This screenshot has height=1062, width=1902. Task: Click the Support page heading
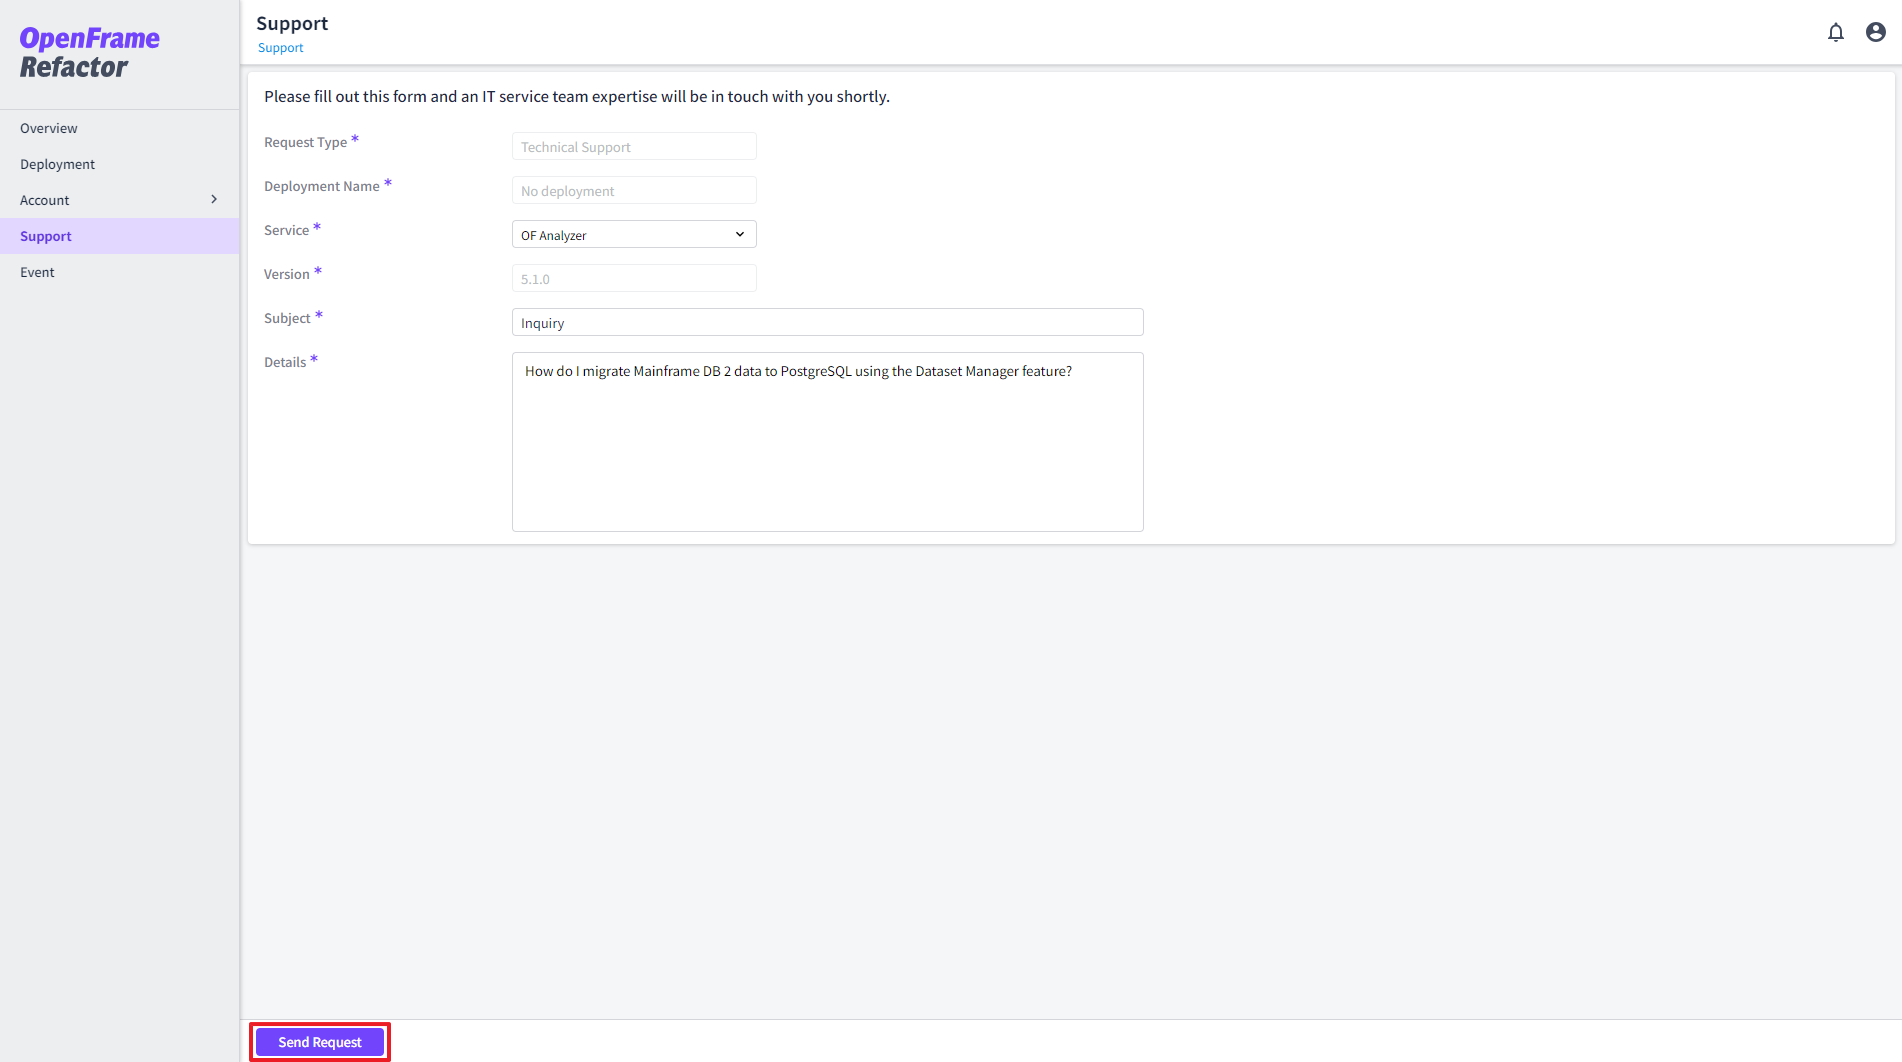(292, 22)
